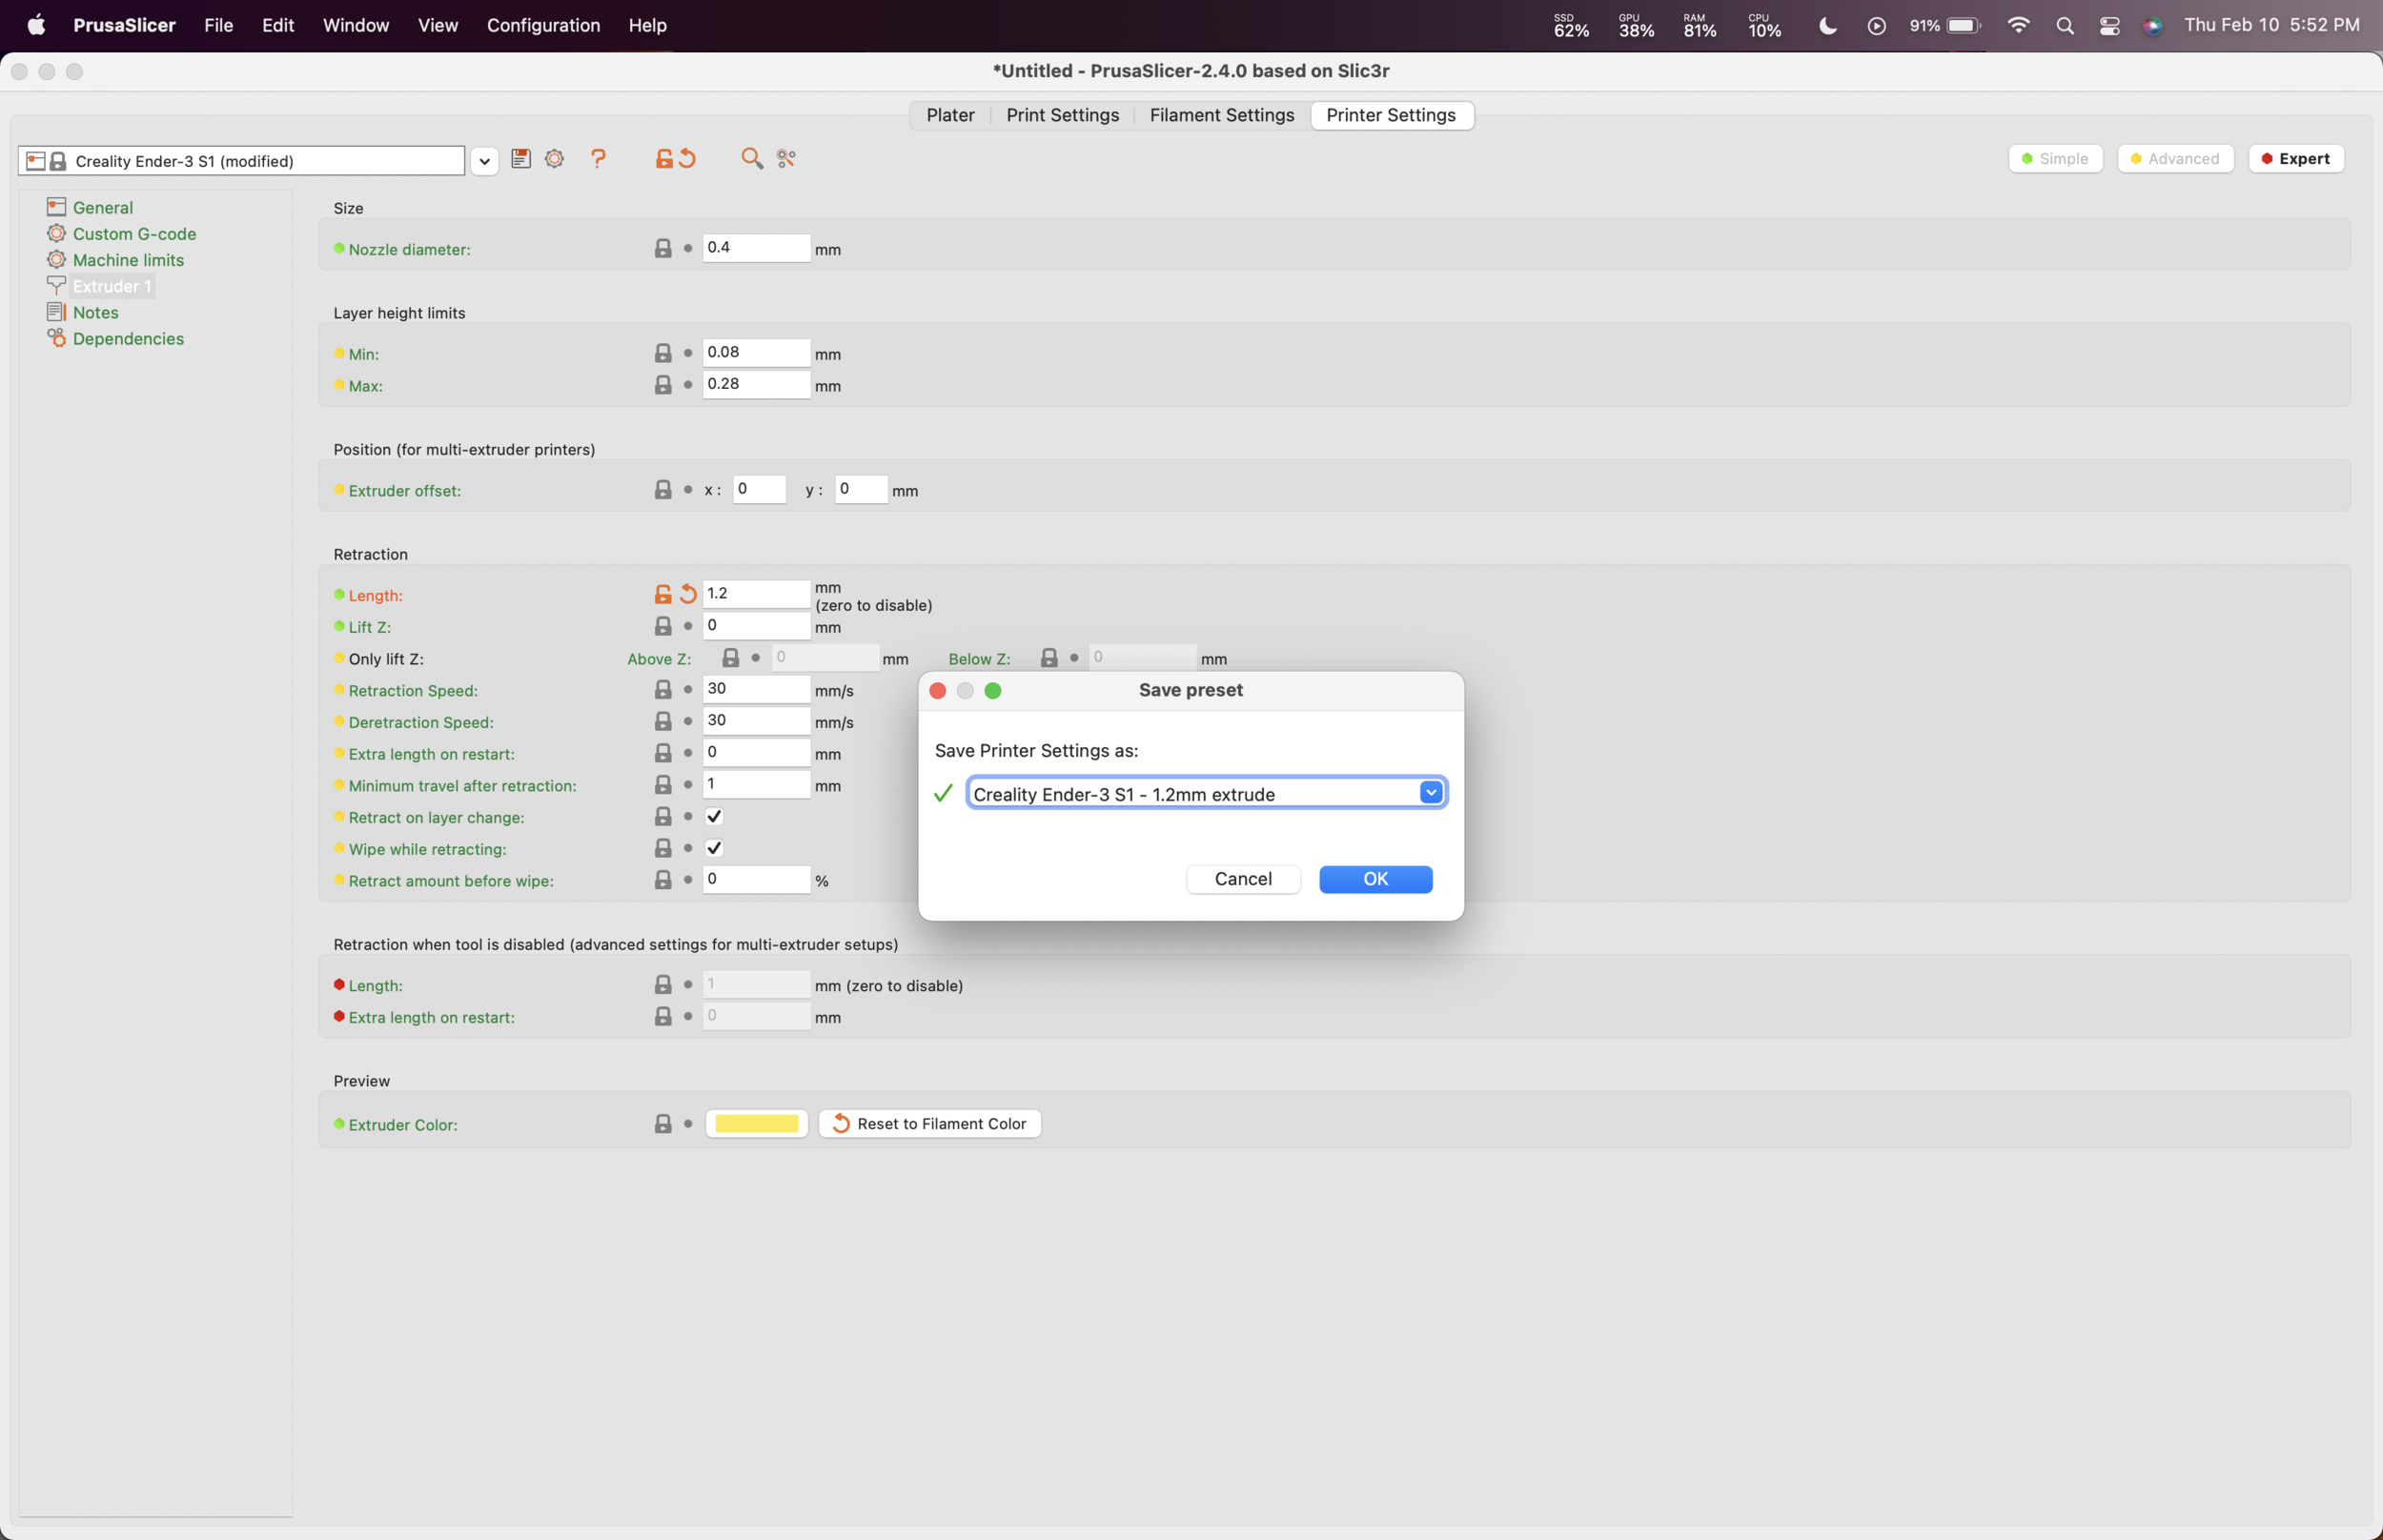Click the Retract amount before wipe field

[x=756, y=879]
